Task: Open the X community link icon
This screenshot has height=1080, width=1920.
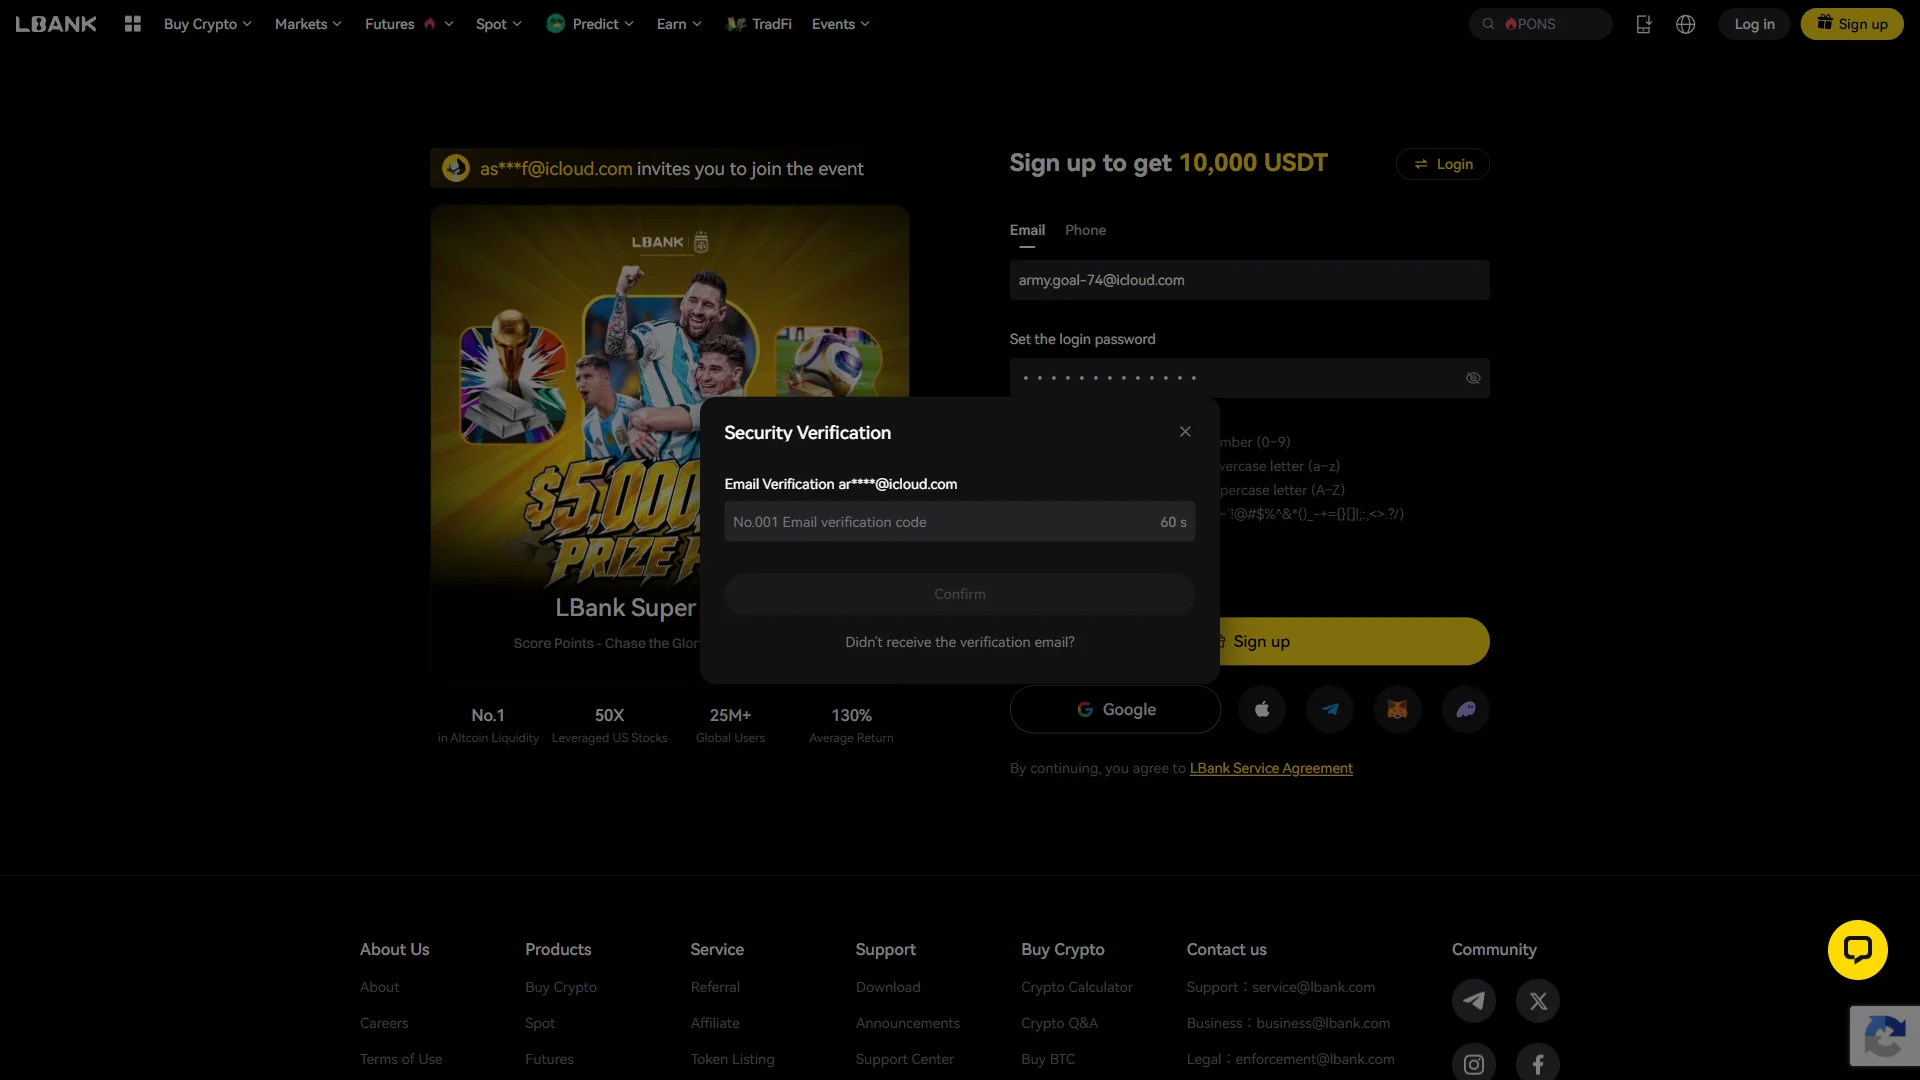Action: pyautogui.click(x=1538, y=1000)
